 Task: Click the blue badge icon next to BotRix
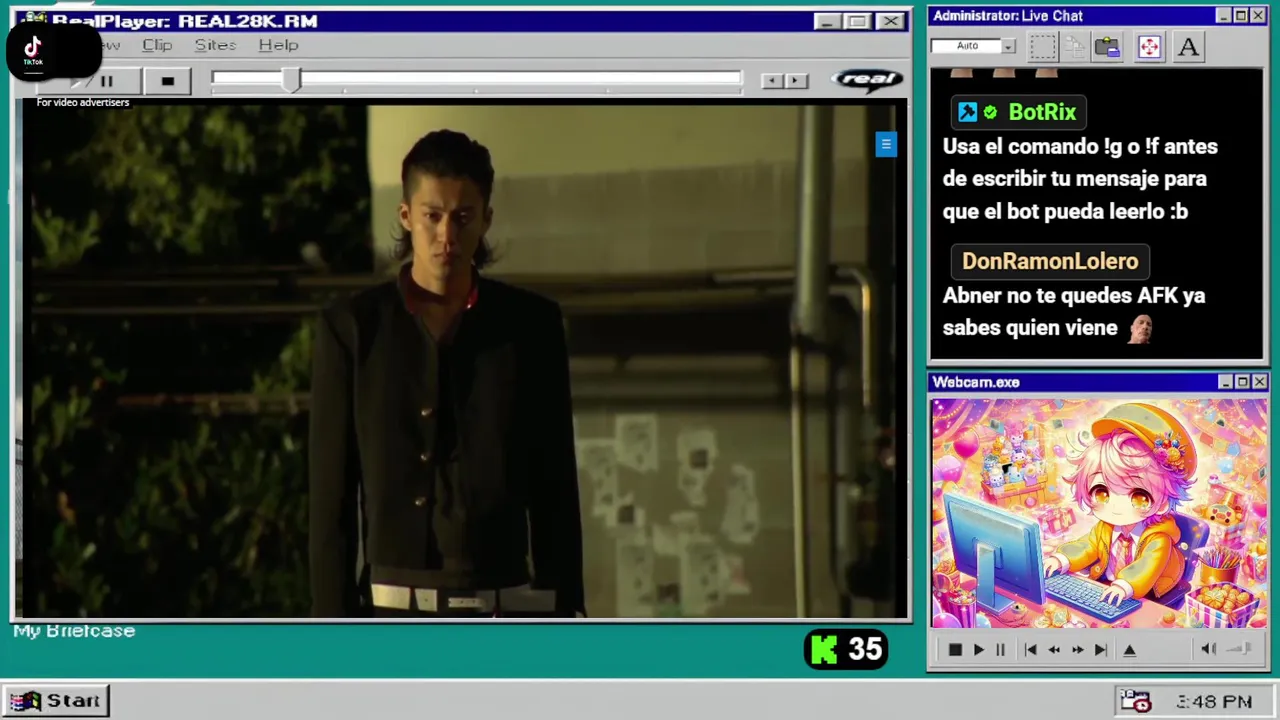pyautogui.click(x=967, y=112)
